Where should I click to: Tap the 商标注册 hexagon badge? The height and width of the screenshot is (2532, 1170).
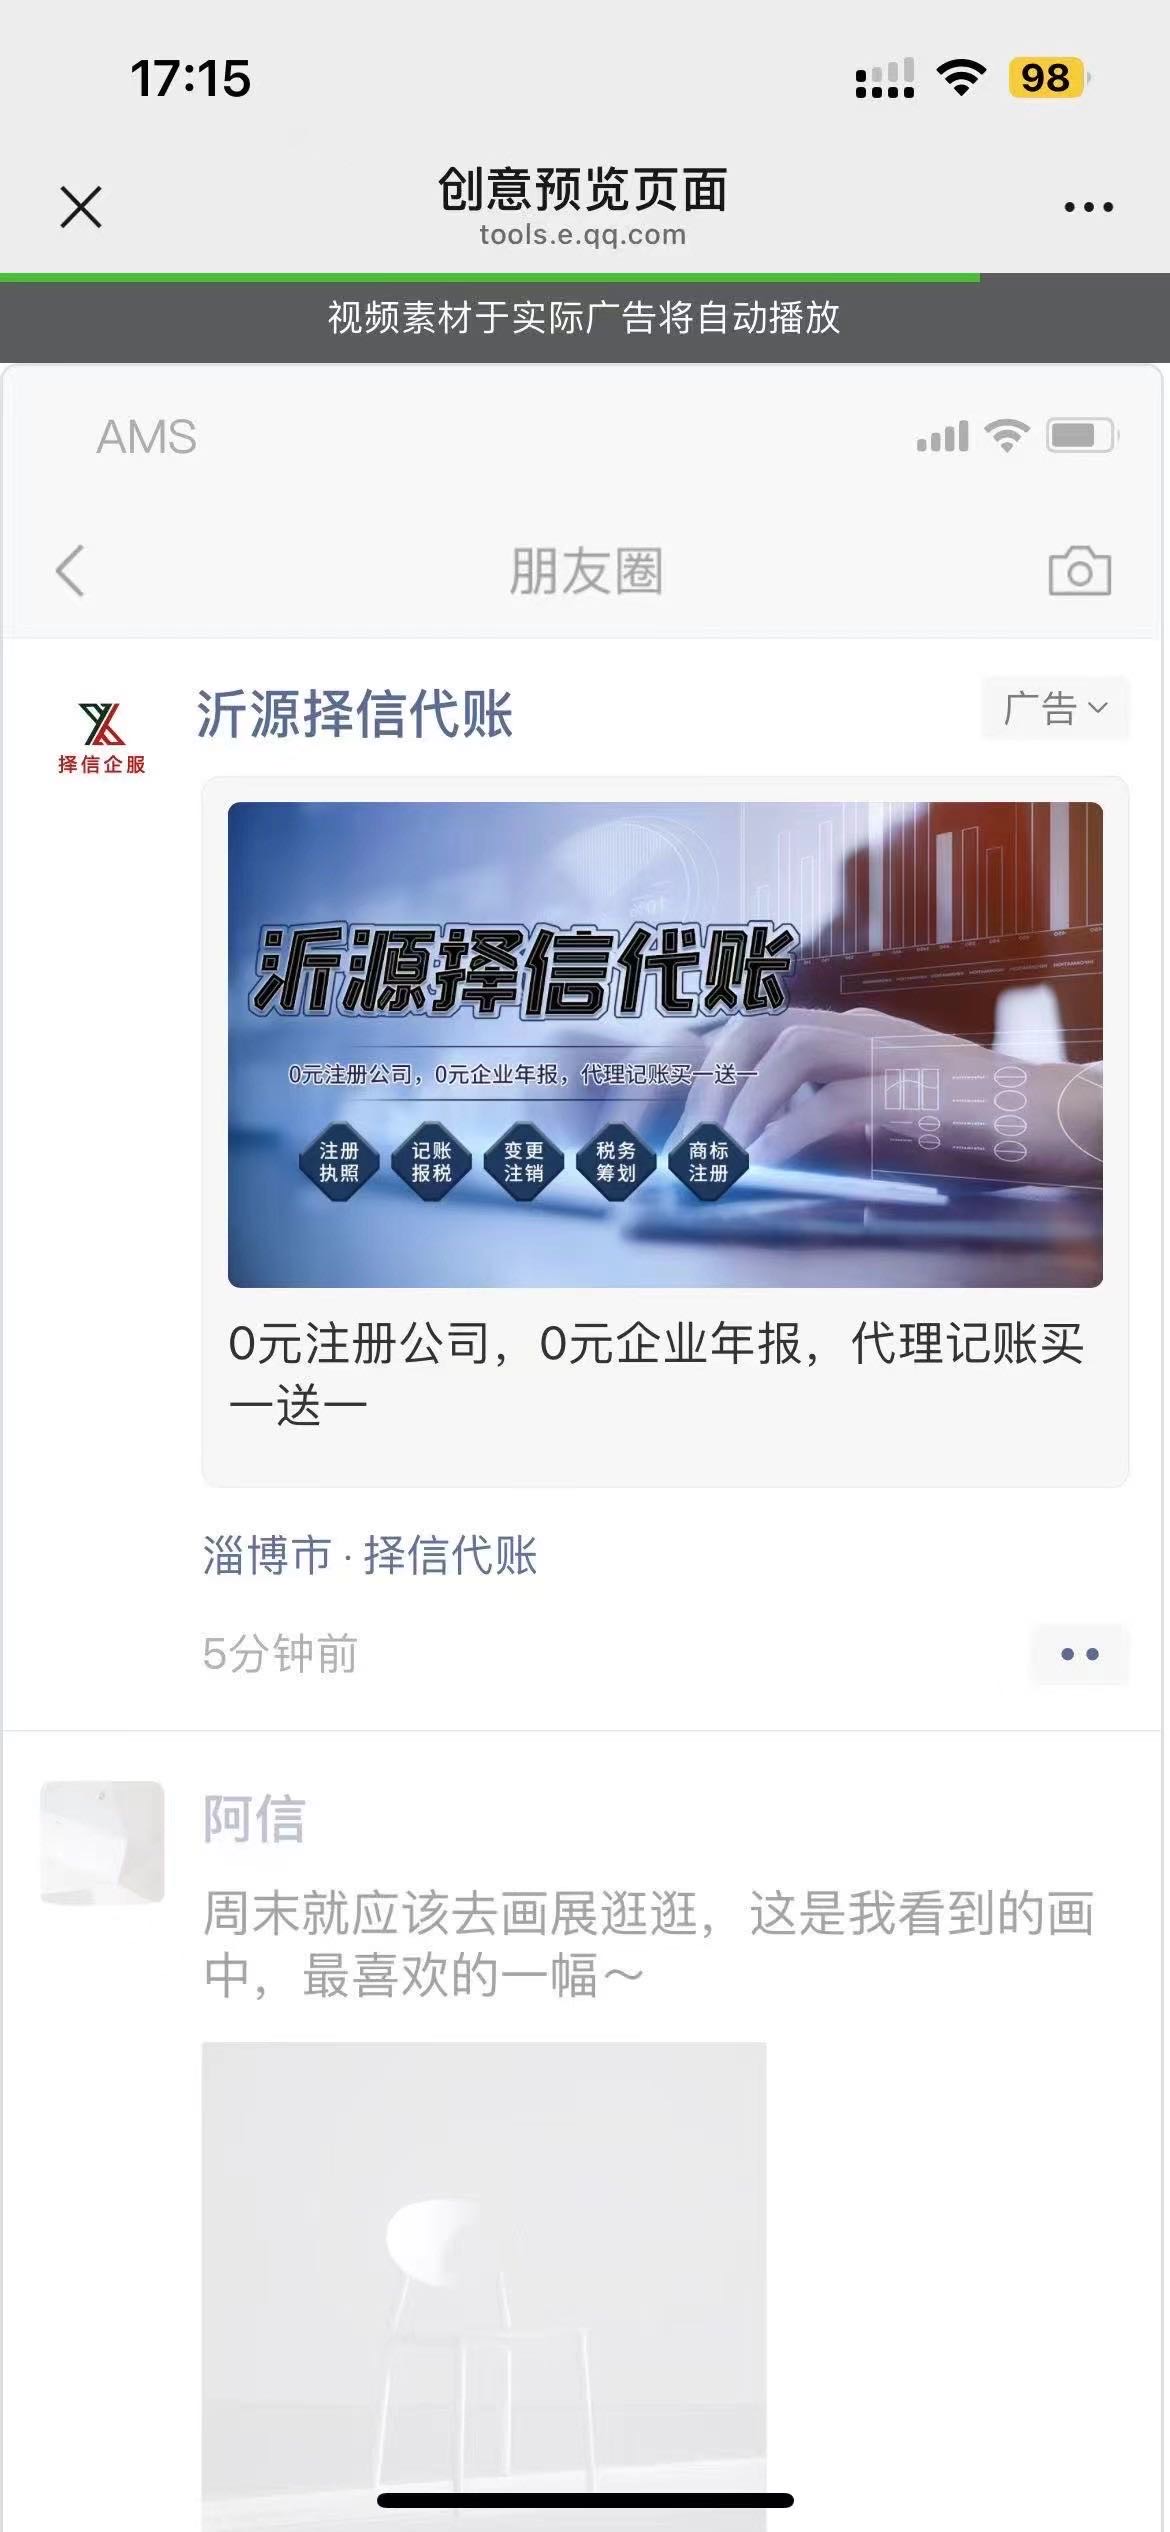pos(708,1161)
